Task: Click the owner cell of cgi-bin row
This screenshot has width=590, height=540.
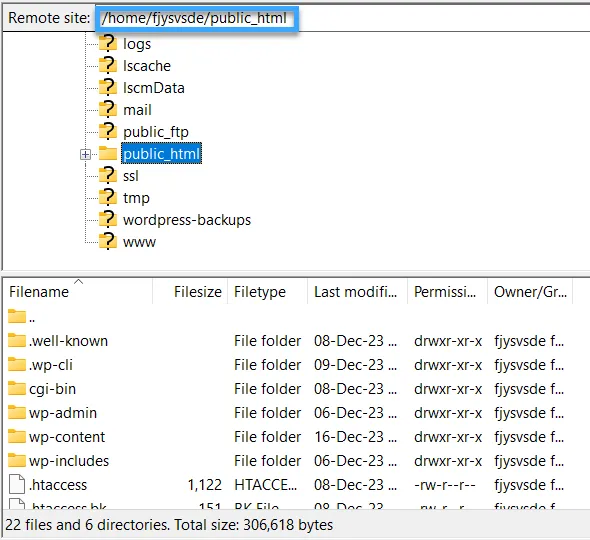Action: pos(529,389)
